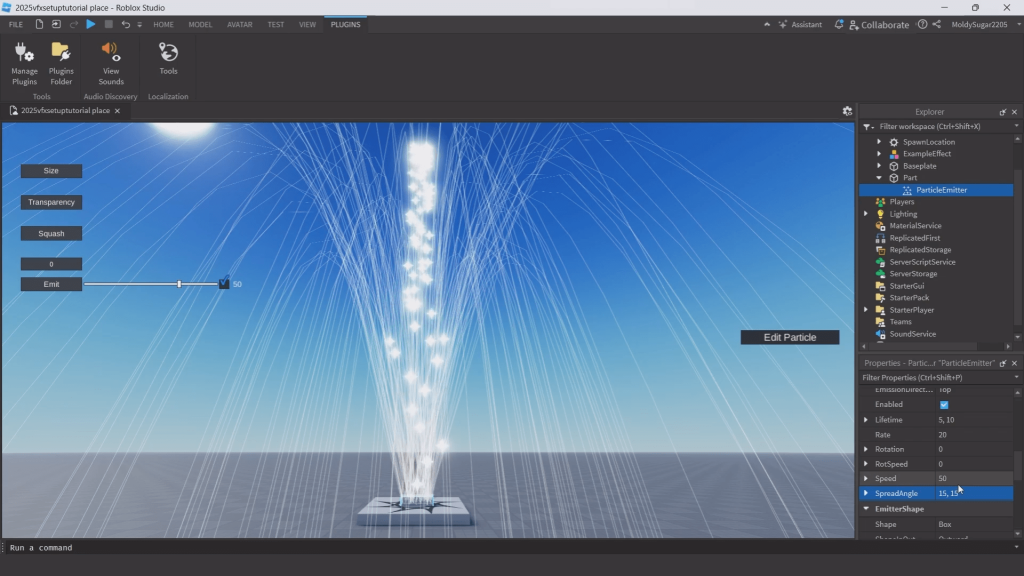Image resolution: width=1024 pixels, height=576 pixels.
Task: Select Lighting service
Action: [x=903, y=214]
